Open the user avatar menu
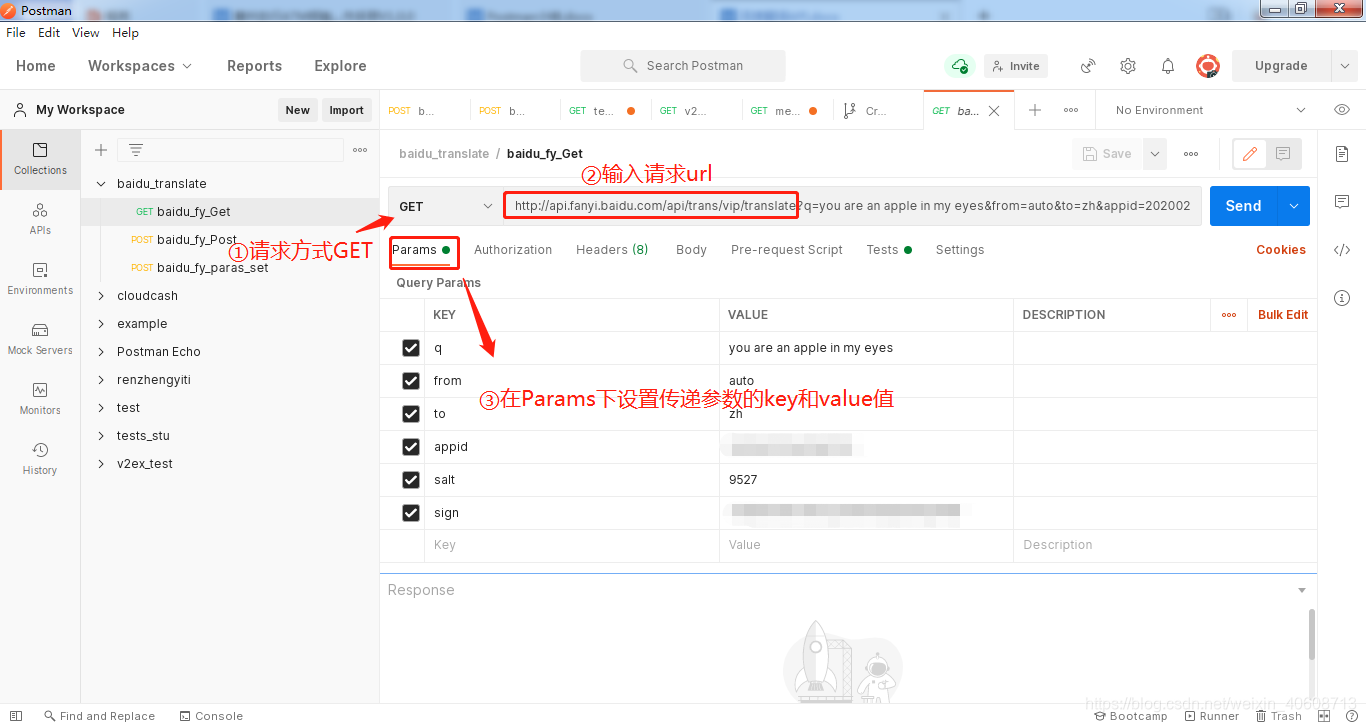Screen dimensions: 1366x722 (x=1208, y=66)
